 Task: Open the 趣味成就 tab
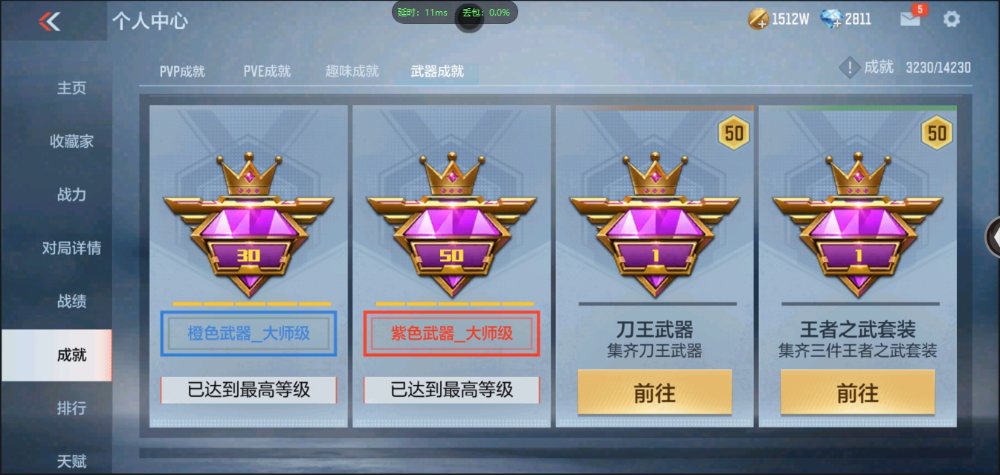click(x=352, y=71)
